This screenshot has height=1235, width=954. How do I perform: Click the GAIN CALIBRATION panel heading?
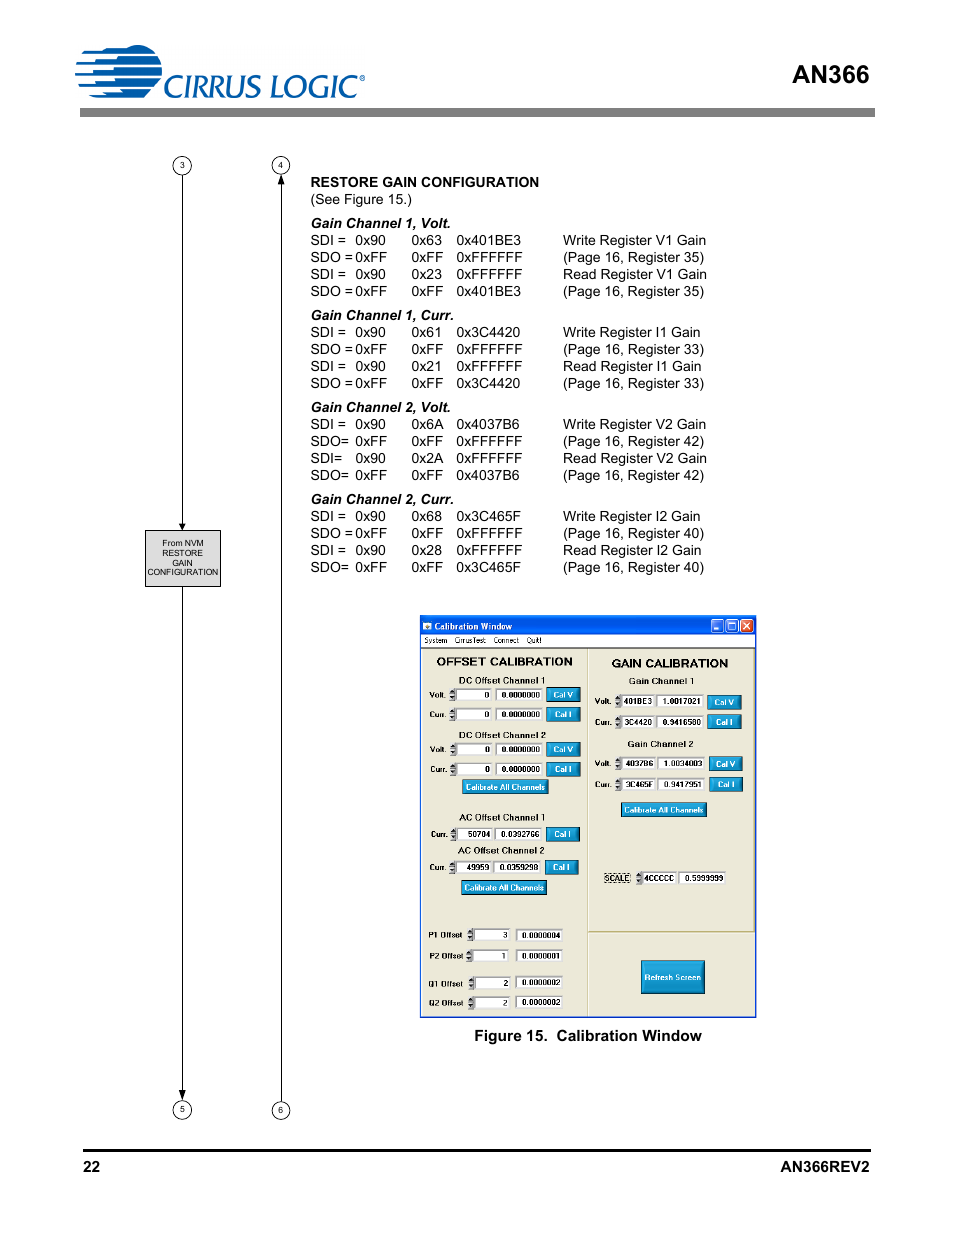(670, 663)
